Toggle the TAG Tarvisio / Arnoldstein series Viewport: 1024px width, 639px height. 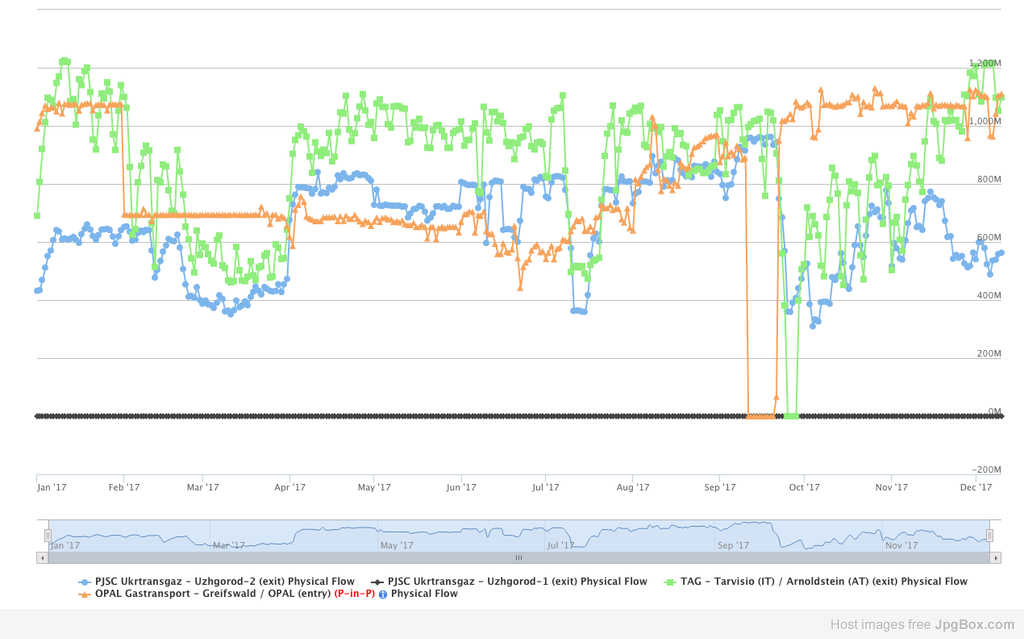coord(815,581)
